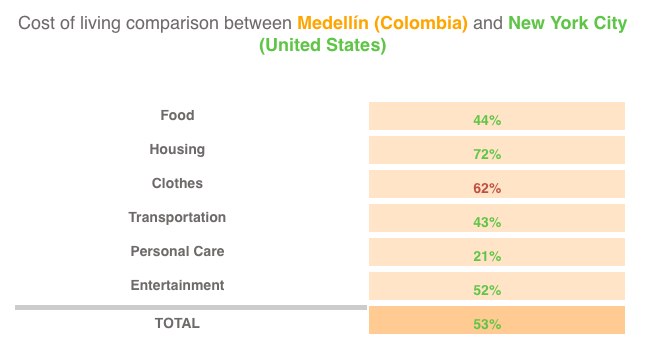Click the darker orange 53% total bar
This screenshot has width=649, height=364.
tap(497, 320)
